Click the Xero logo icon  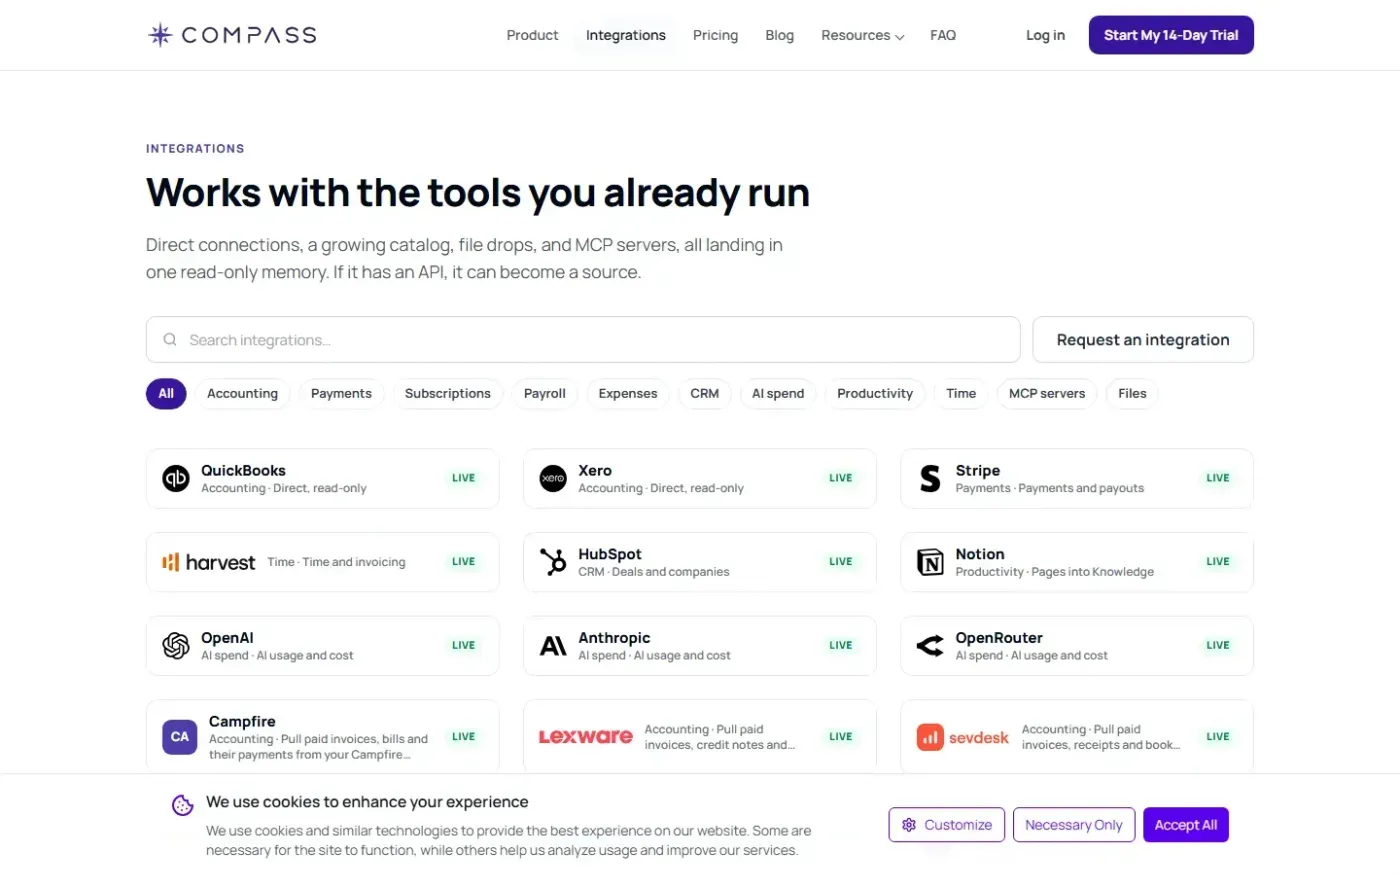click(553, 479)
